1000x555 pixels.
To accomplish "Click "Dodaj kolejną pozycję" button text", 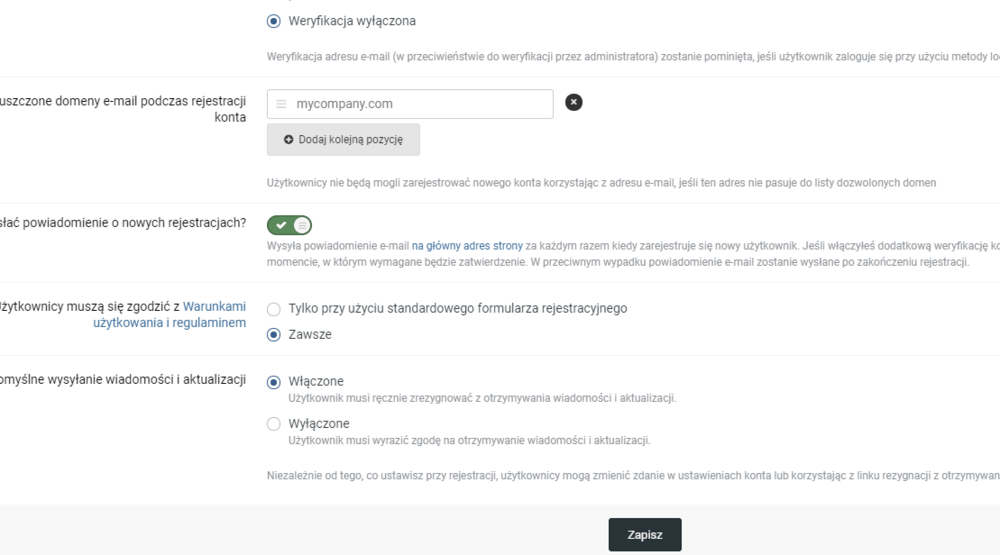I will tap(350, 140).
